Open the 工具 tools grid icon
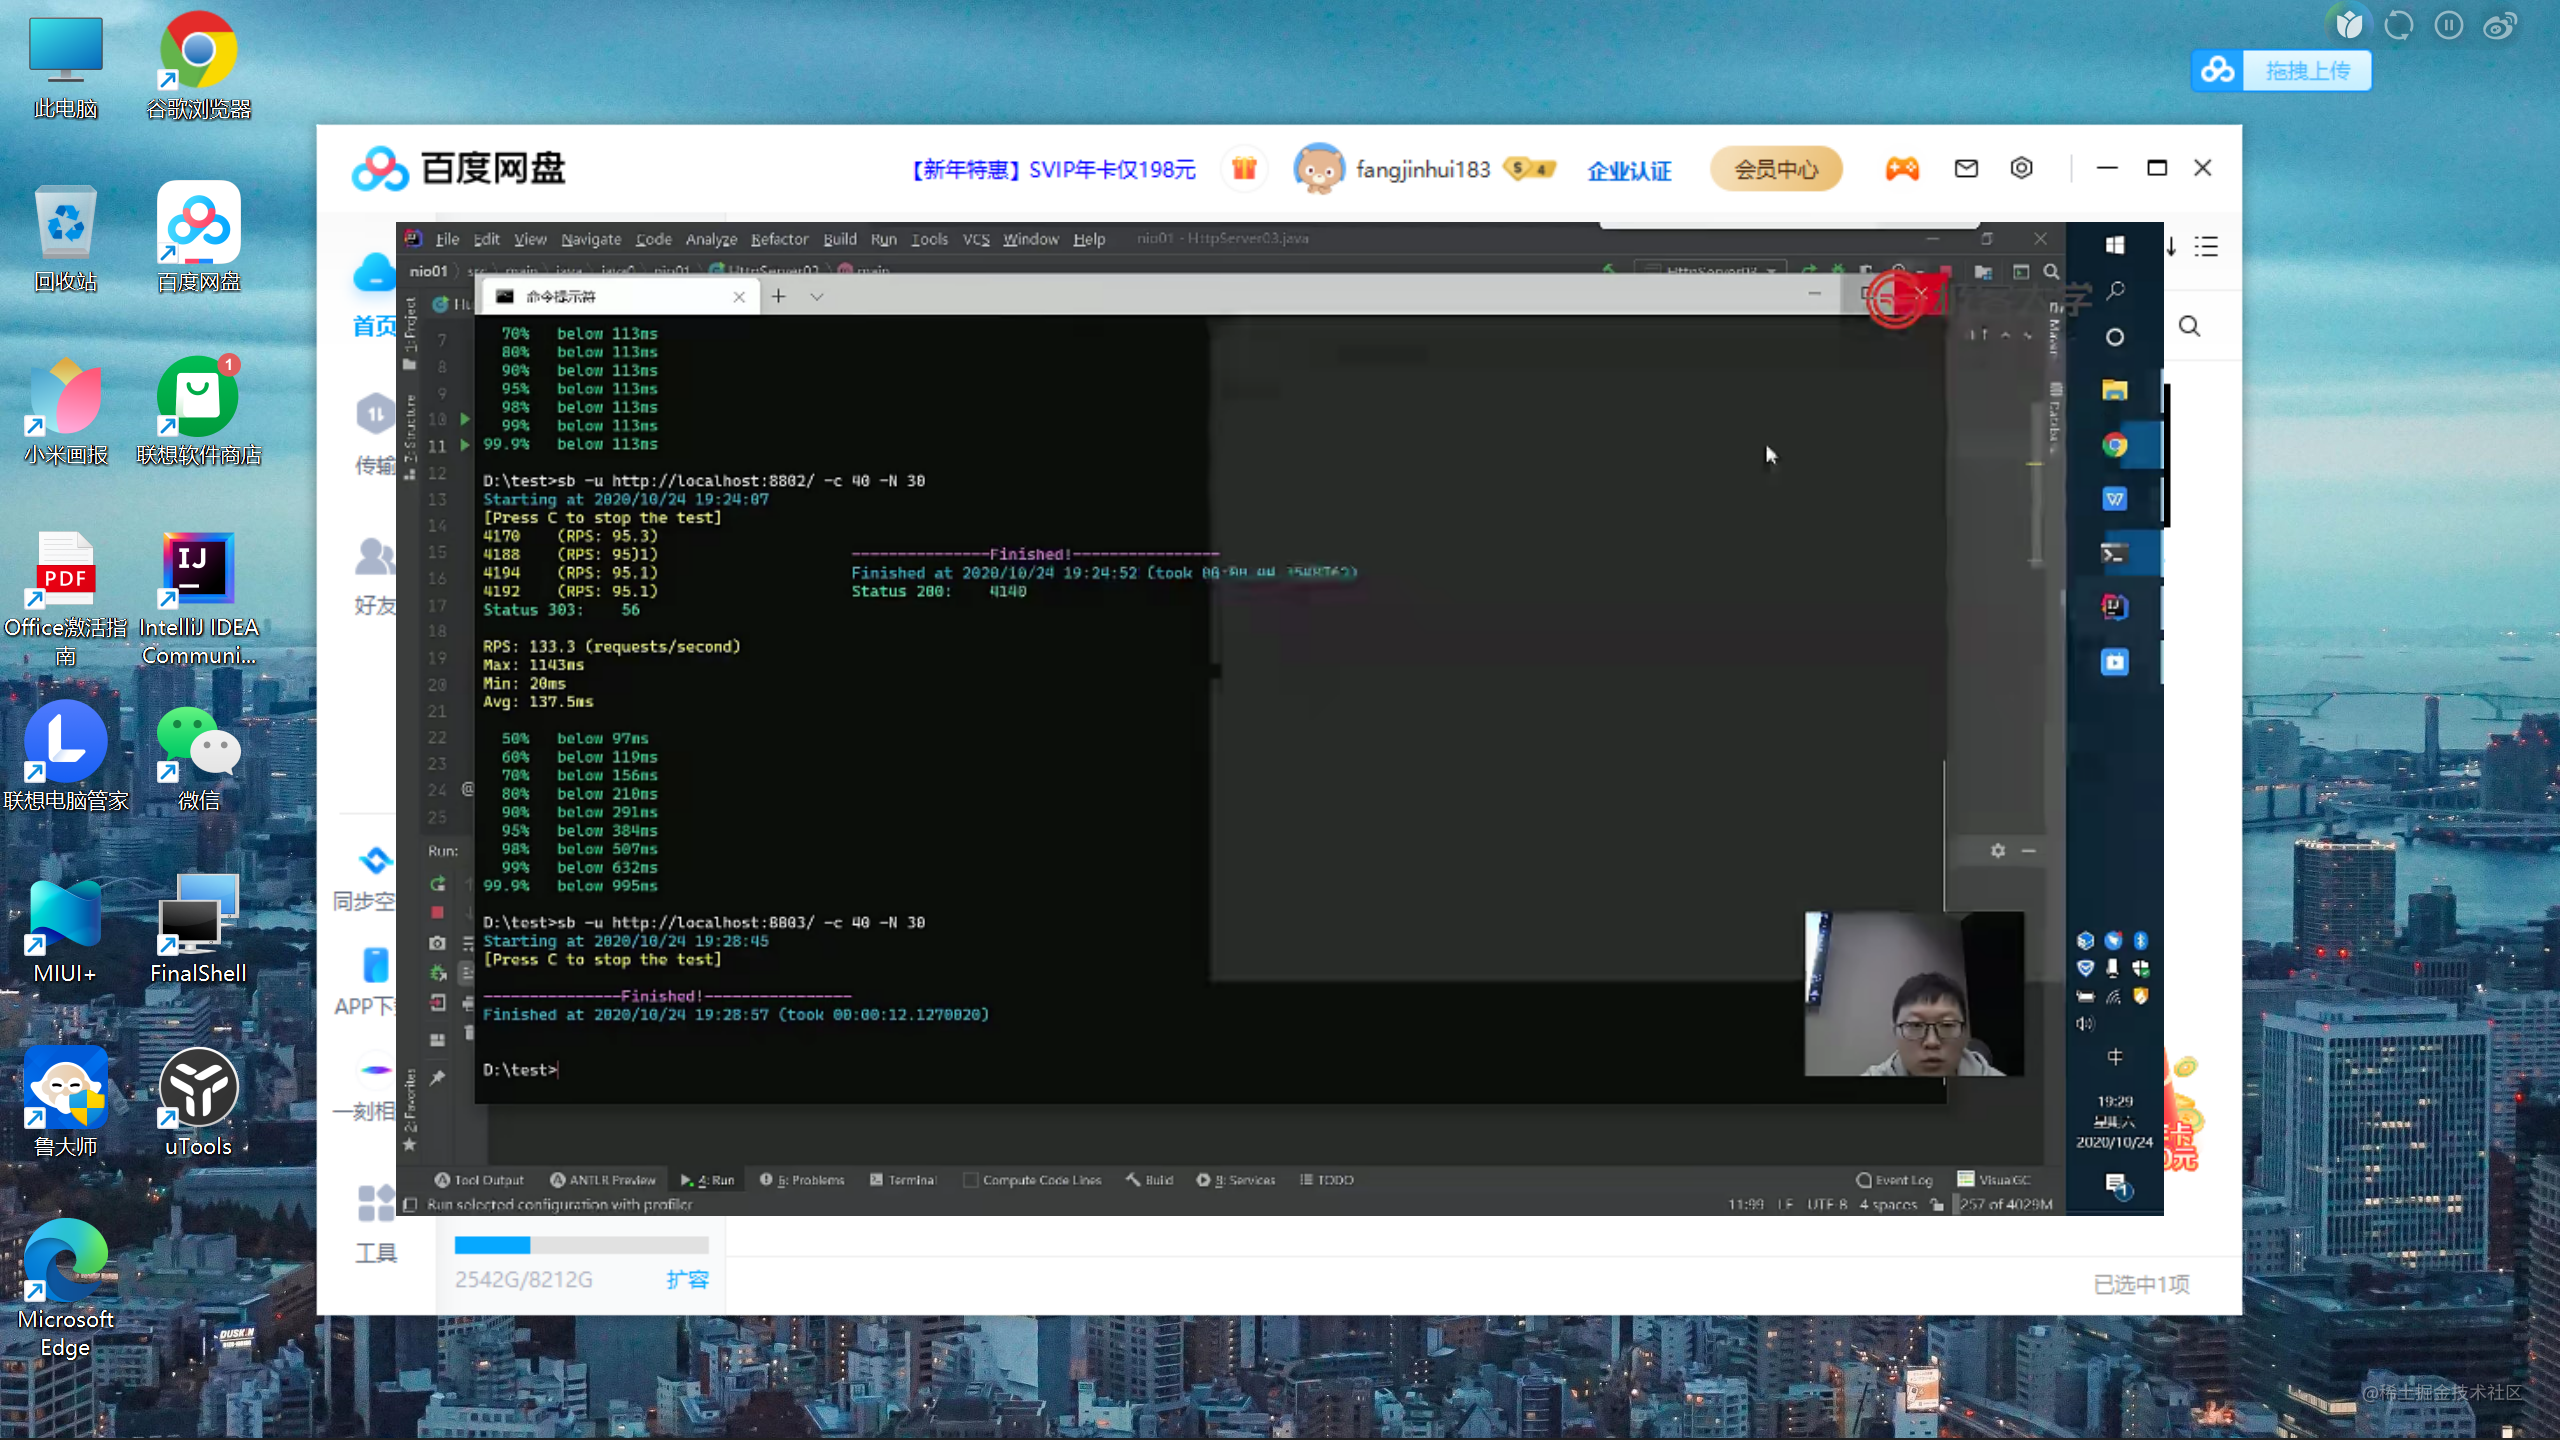This screenshot has width=2560, height=1440. click(376, 1204)
